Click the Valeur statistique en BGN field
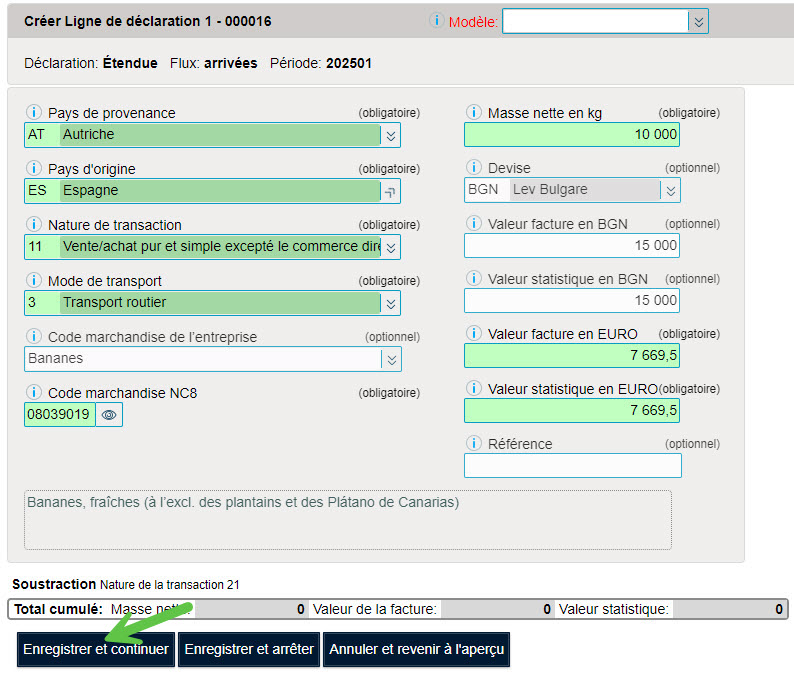The width and height of the screenshot is (794, 676). (572, 301)
